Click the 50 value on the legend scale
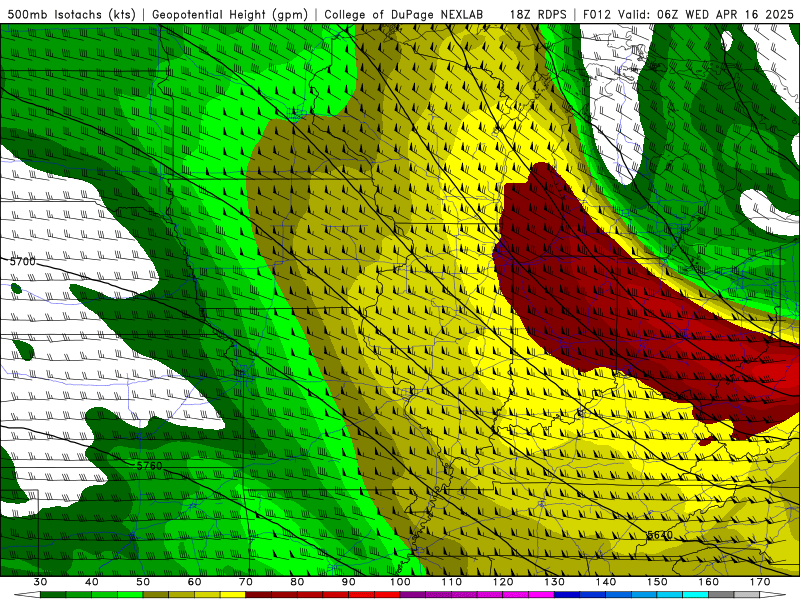Screen dimensions: 800x600 (x=143, y=582)
